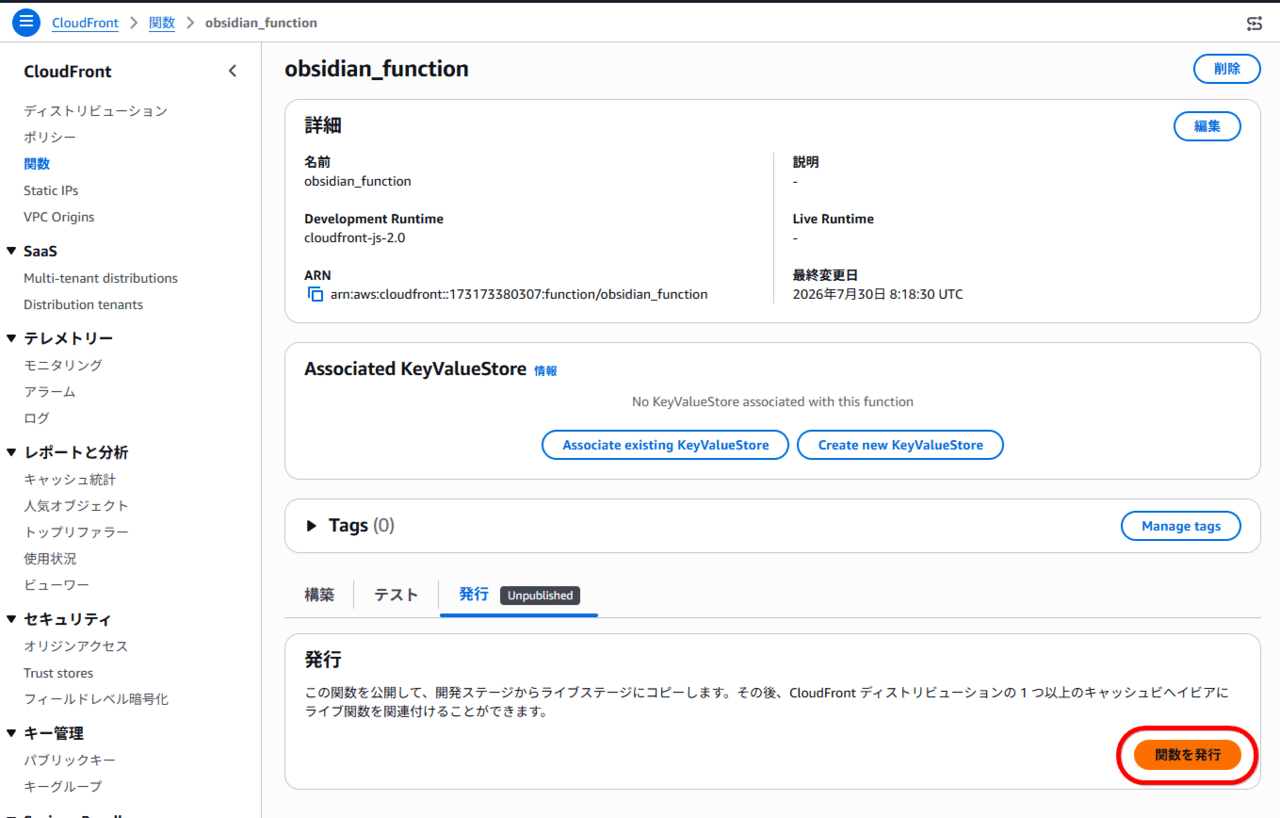Click the cloudfront-js-2.0 runtime value

tap(355, 238)
